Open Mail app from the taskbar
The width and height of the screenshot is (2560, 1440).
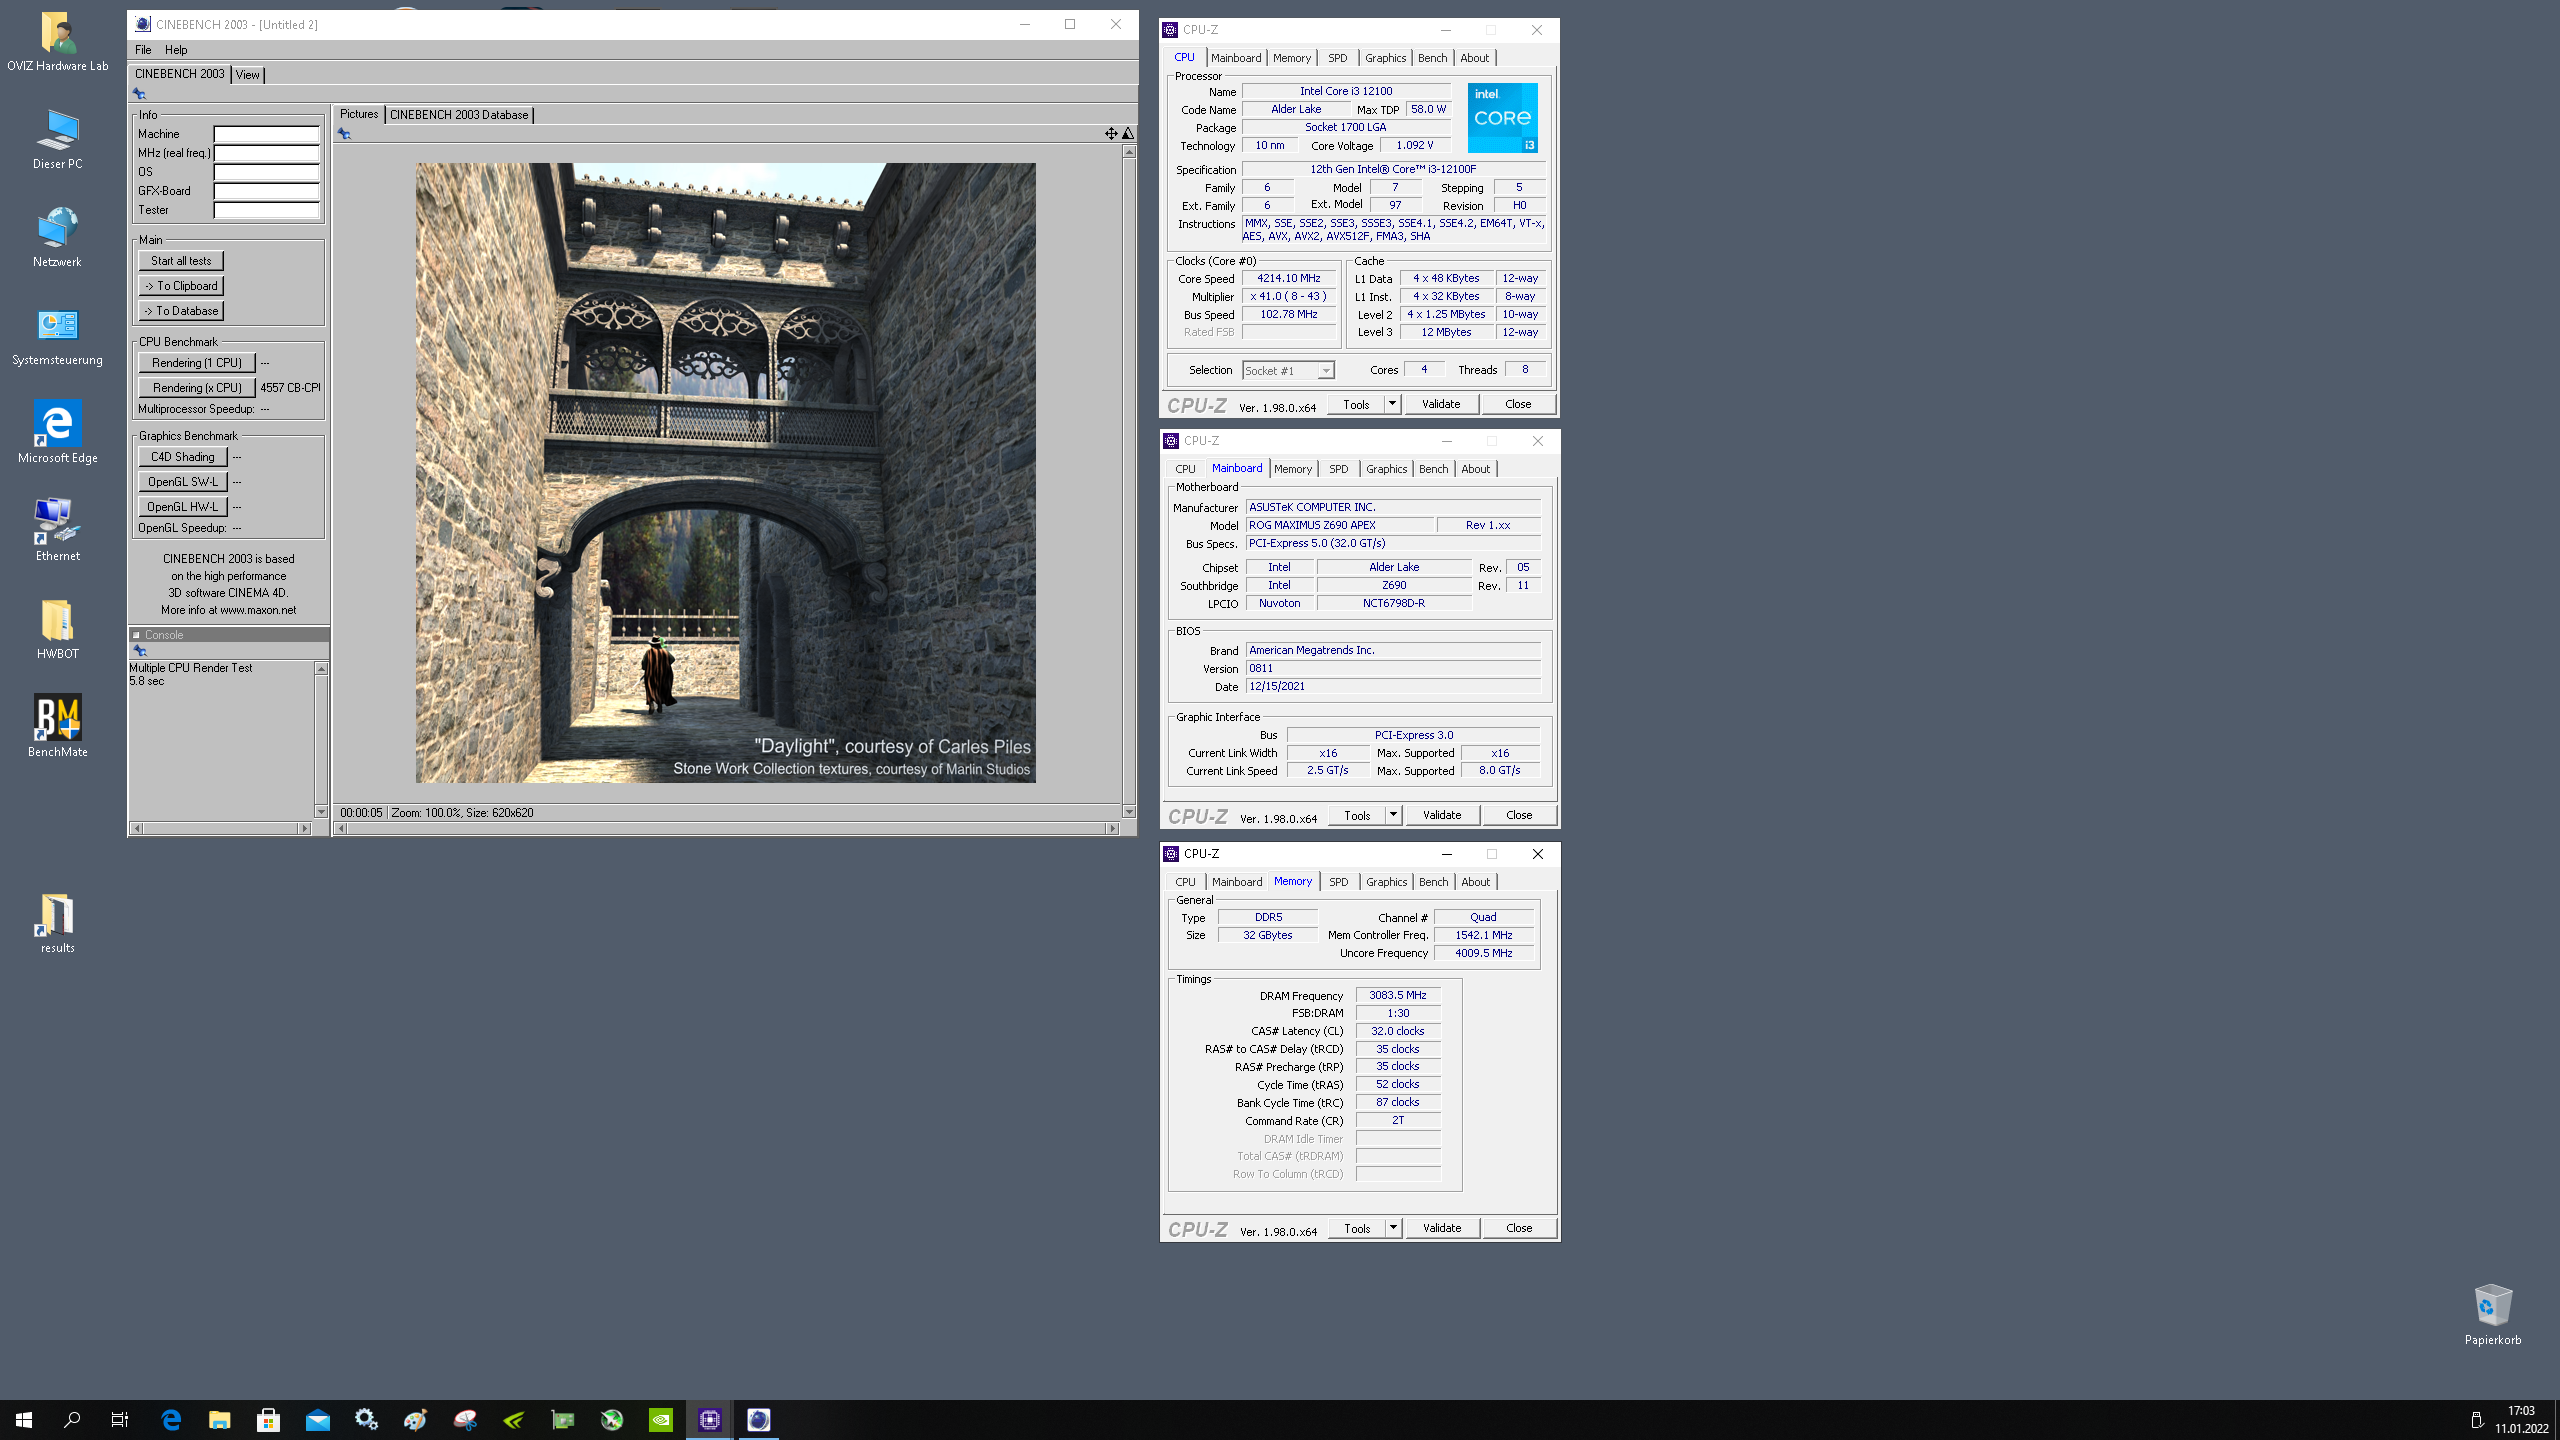point(317,1420)
